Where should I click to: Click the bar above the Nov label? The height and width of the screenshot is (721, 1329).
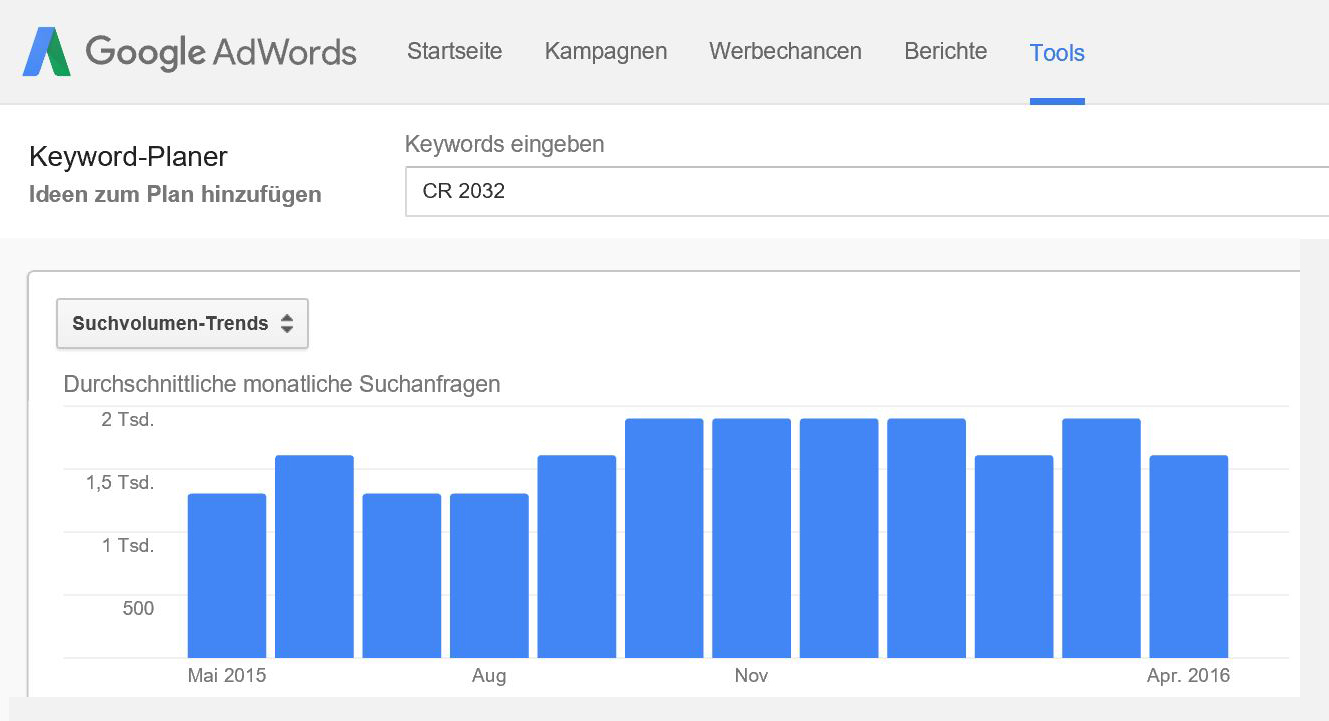coord(752,538)
